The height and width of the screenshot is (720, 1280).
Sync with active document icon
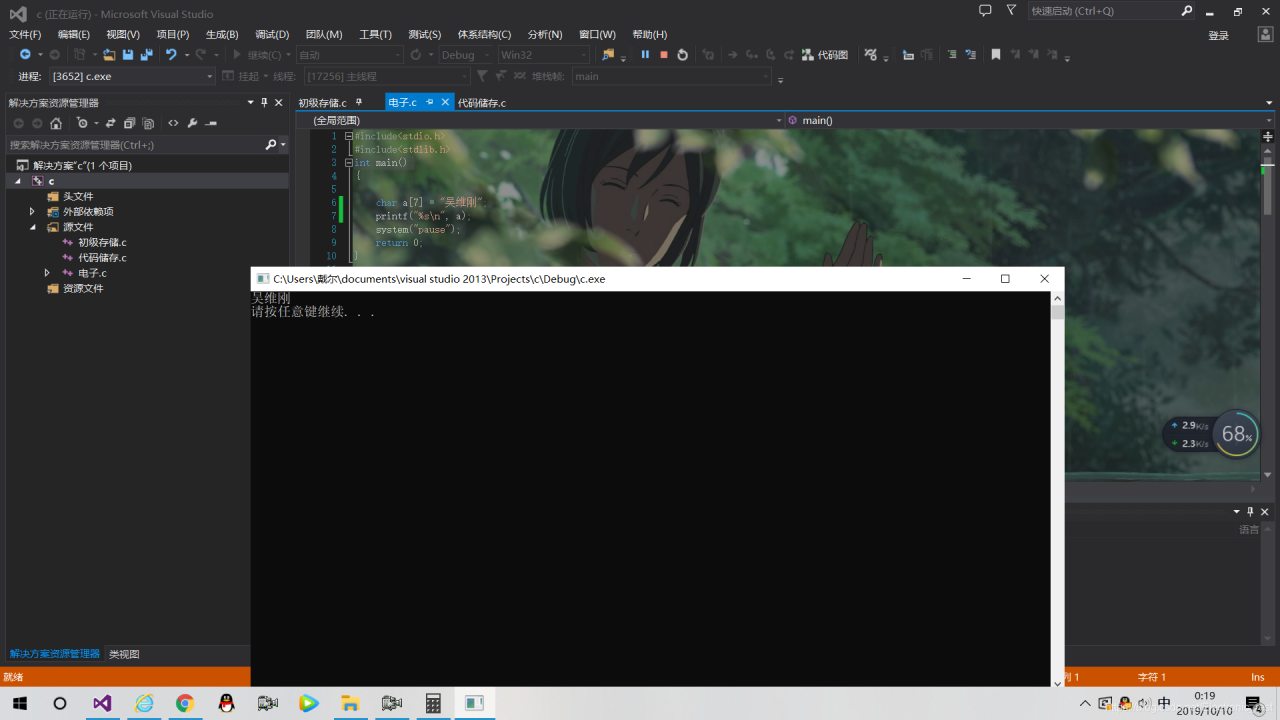[x=111, y=123]
